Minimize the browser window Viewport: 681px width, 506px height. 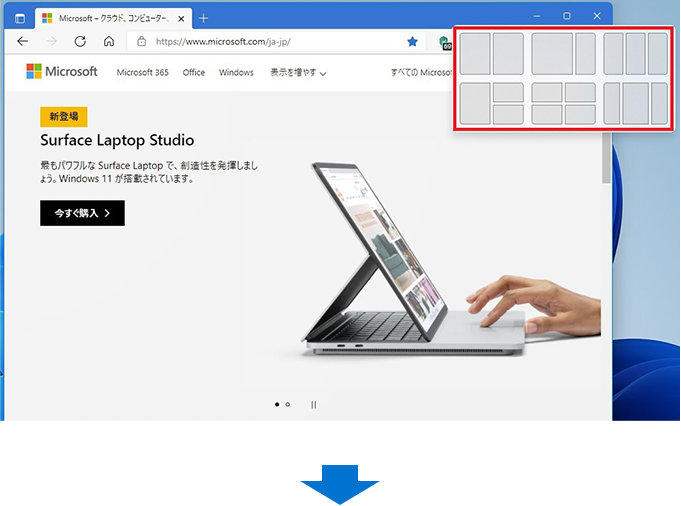pyautogui.click(x=537, y=16)
